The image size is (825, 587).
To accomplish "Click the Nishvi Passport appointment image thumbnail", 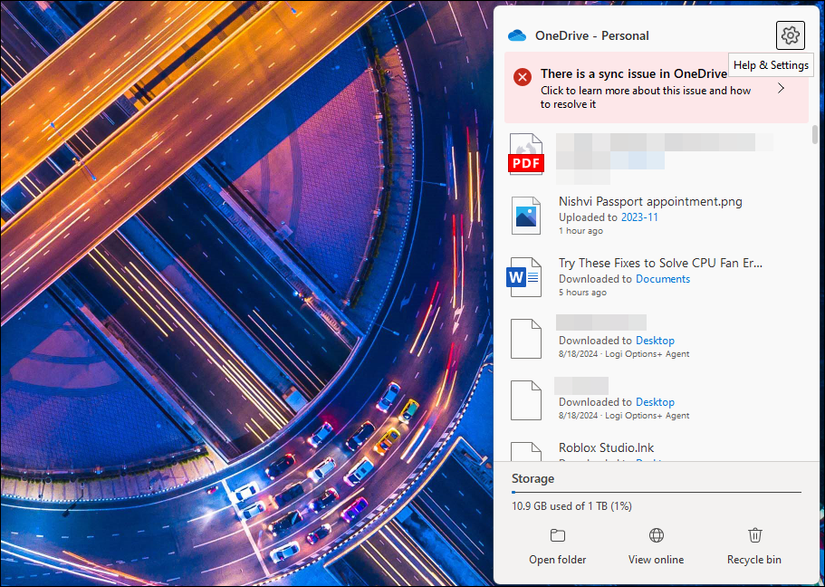I will [x=526, y=215].
